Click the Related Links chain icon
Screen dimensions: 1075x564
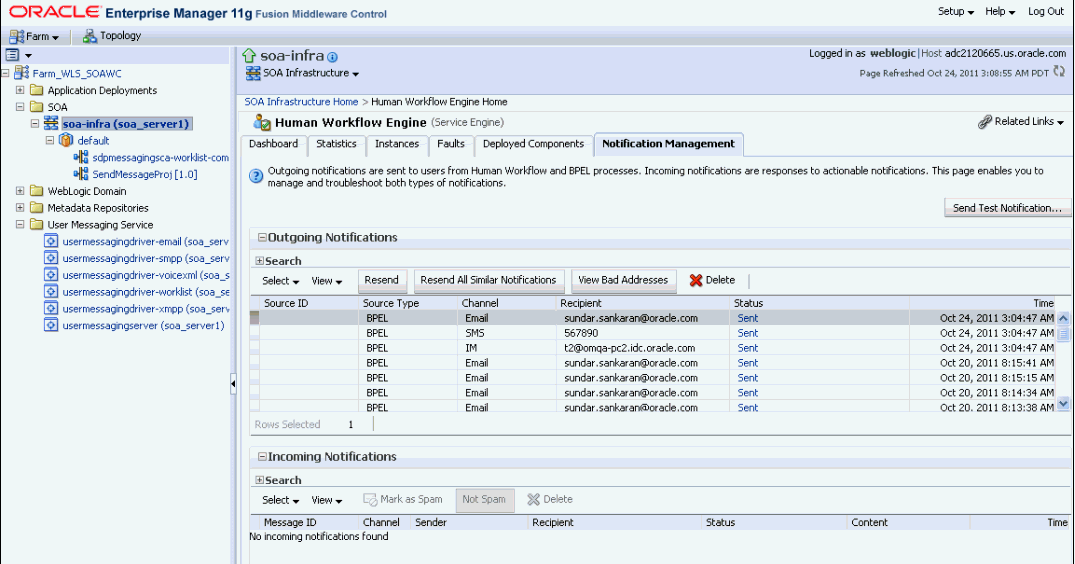[x=985, y=122]
